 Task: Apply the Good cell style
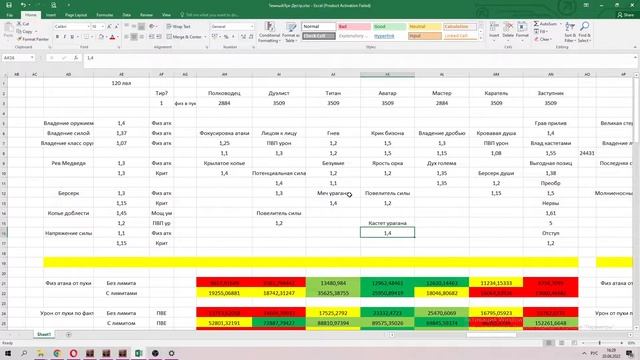[x=389, y=27]
